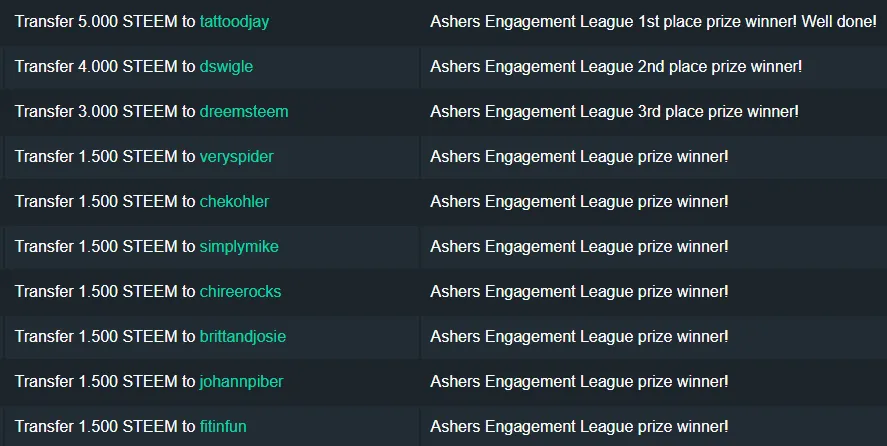The height and width of the screenshot is (446, 887).
Task: Visit the veryspider account link
Action: point(236,156)
